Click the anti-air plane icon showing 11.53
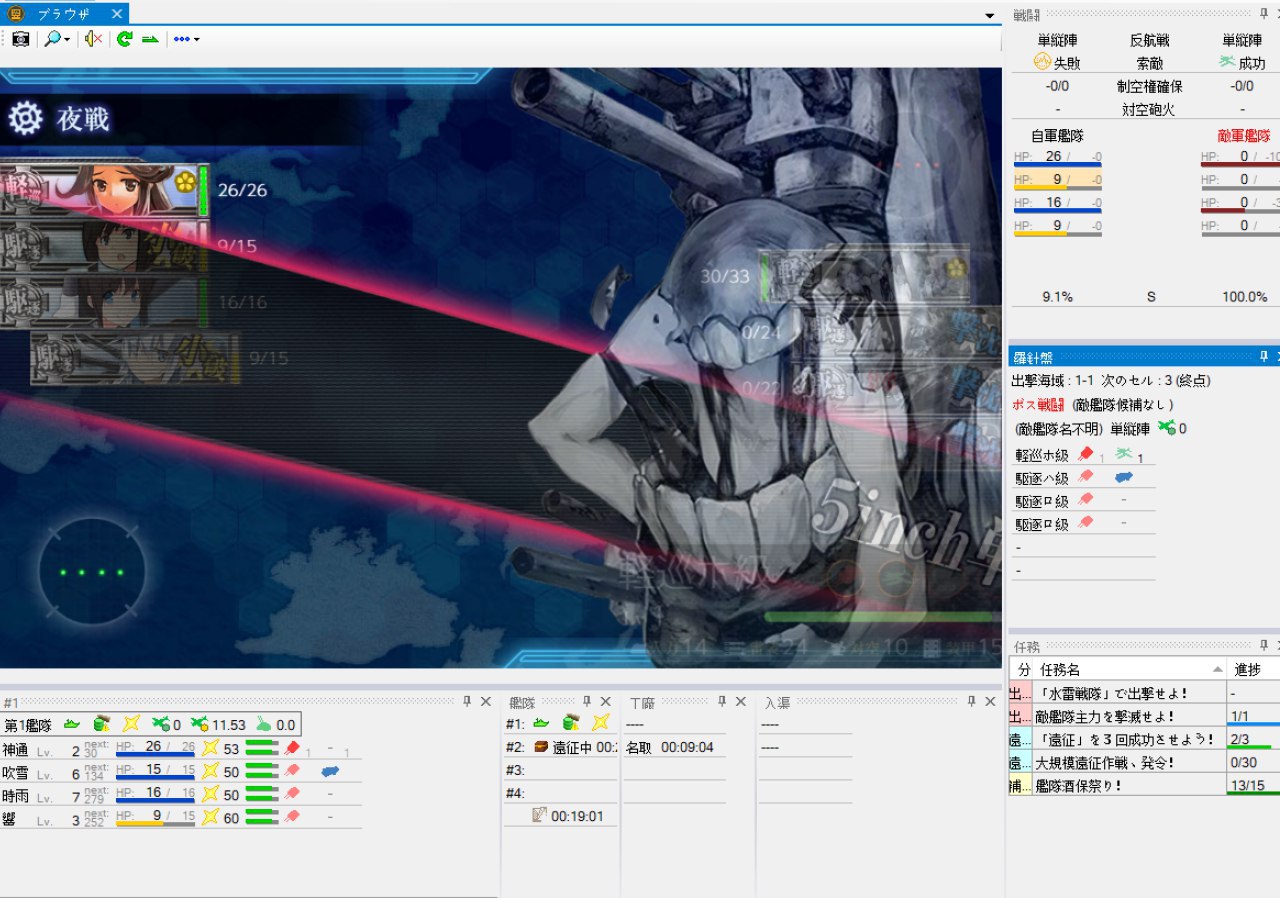Image resolution: width=1280 pixels, height=898 pixels. 200,725
